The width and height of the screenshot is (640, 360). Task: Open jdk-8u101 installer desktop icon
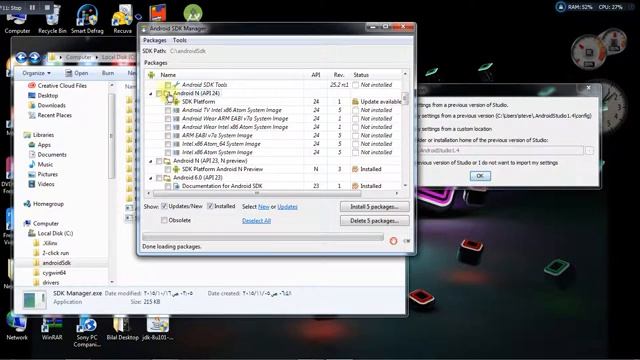click(x=158, y=328)
